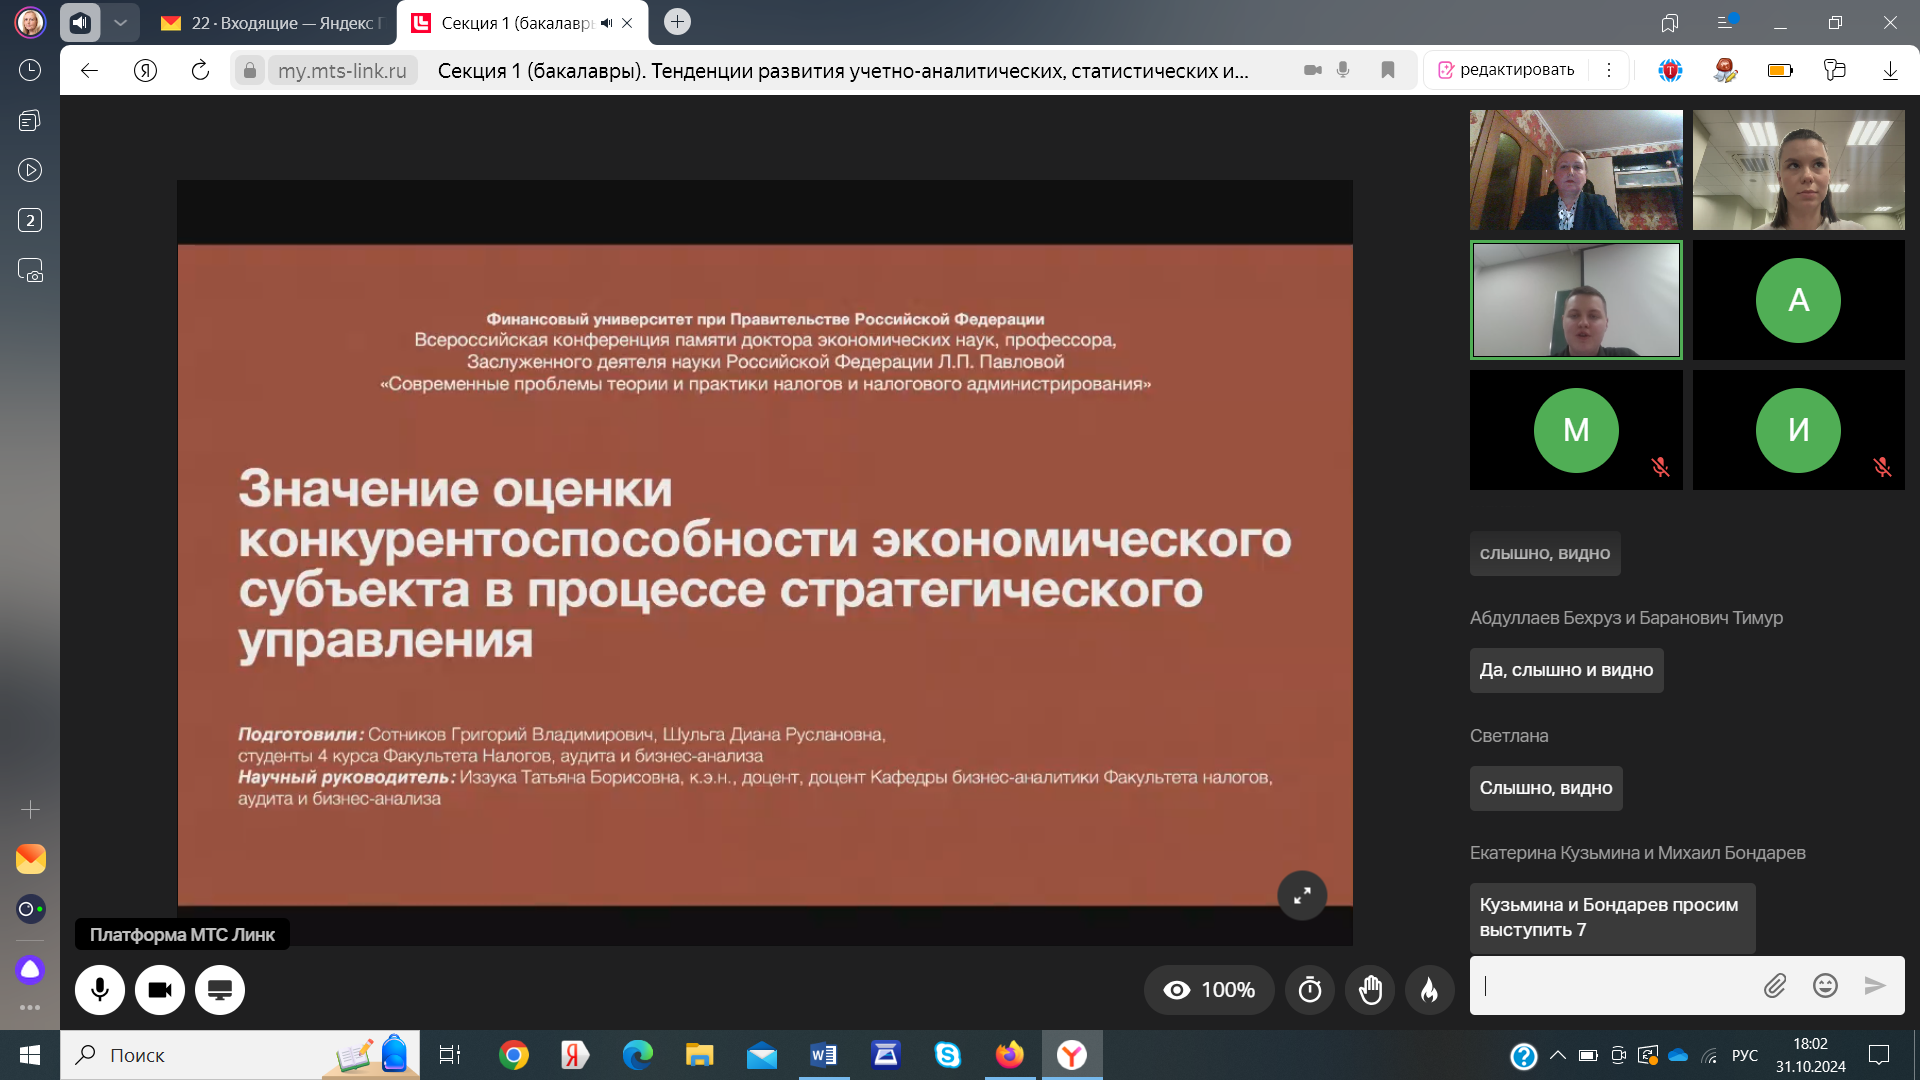Raise hand in the webinar

pyautogui.click(x=1370, y=990)
